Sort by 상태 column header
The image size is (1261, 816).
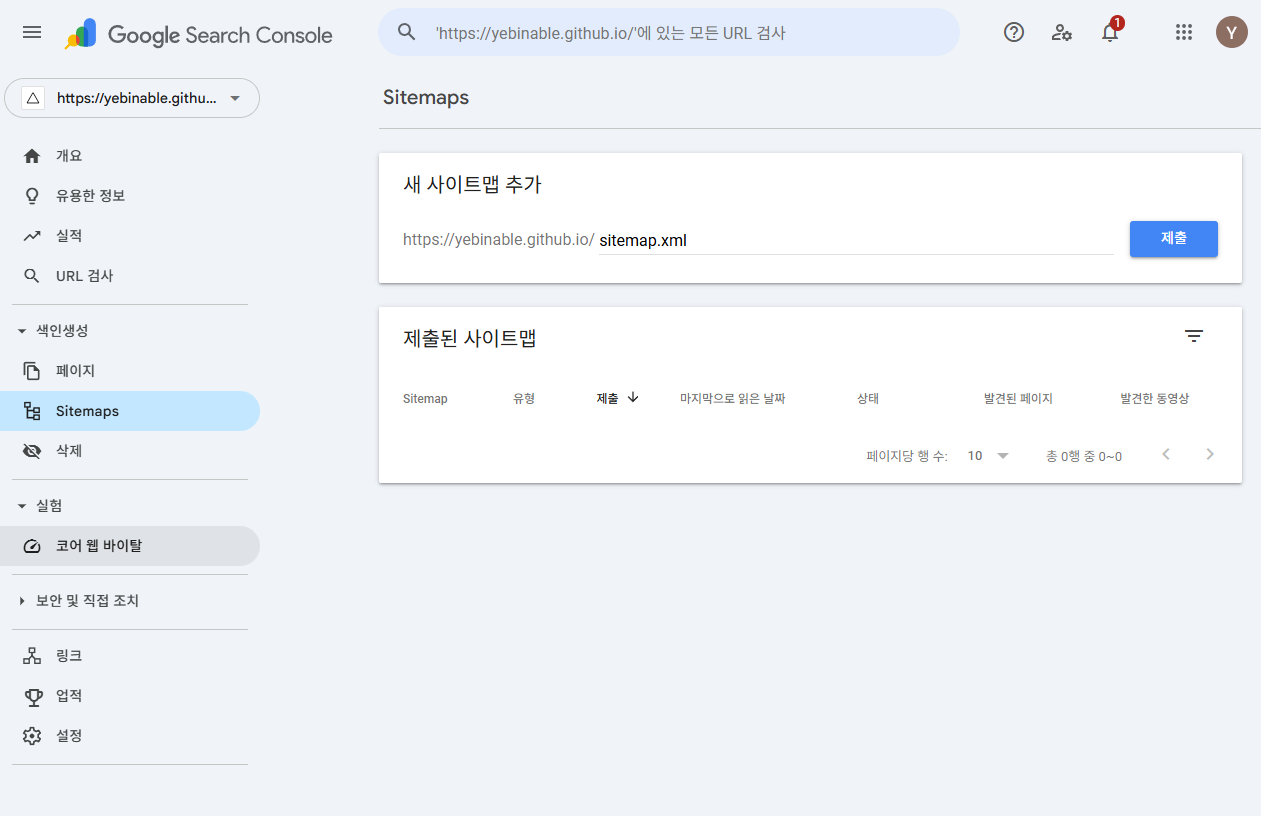[868, 398]
